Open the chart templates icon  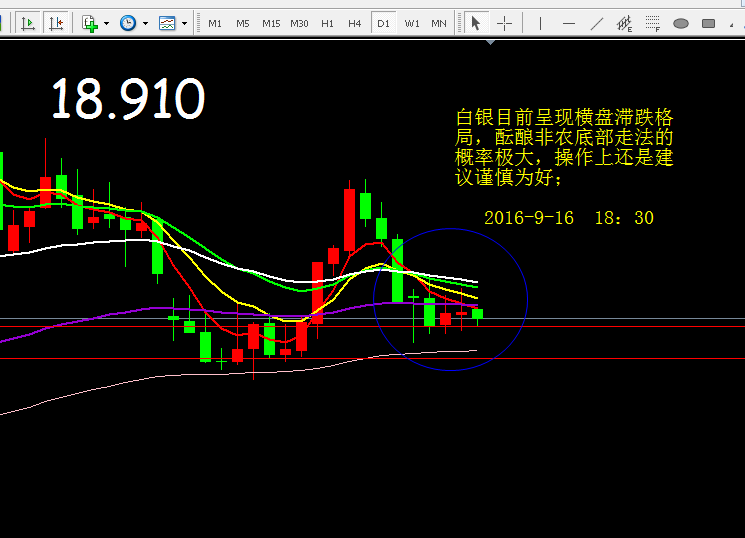[x=167, y=23]
